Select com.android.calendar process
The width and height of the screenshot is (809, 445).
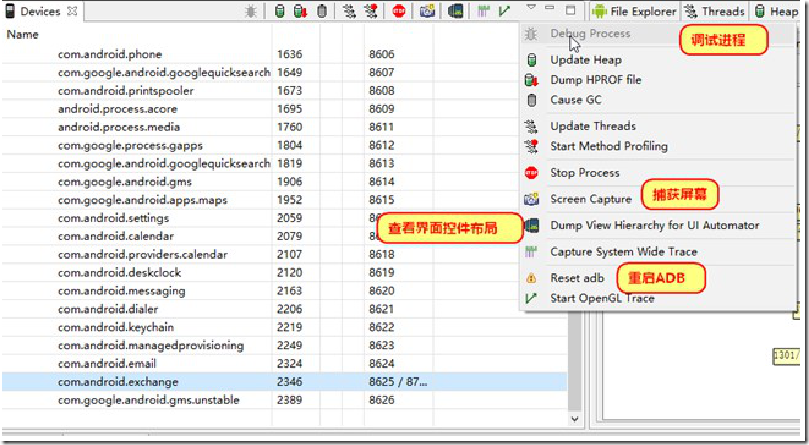[x=285, y=236]
